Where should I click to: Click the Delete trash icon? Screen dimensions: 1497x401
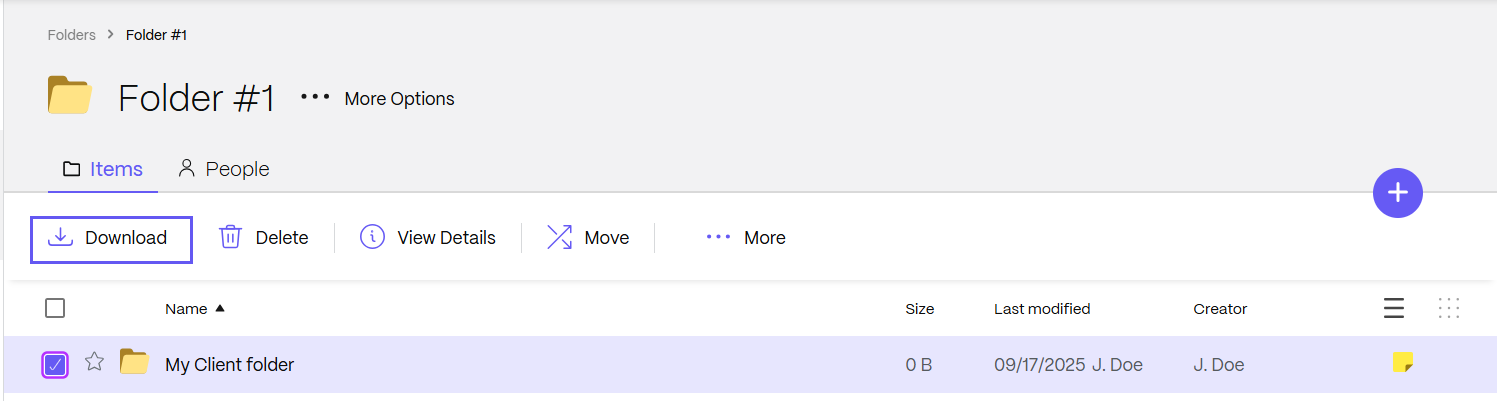(x=231, y=238)
